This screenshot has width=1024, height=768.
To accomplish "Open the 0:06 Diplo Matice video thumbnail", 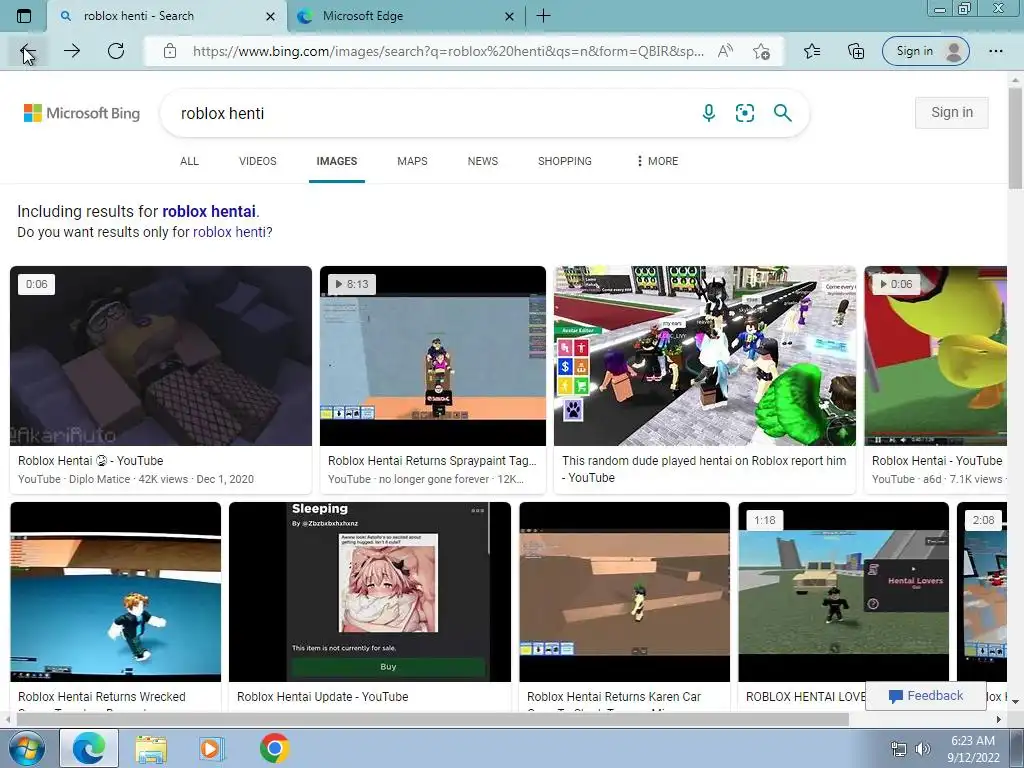I will tap(161, 356).
